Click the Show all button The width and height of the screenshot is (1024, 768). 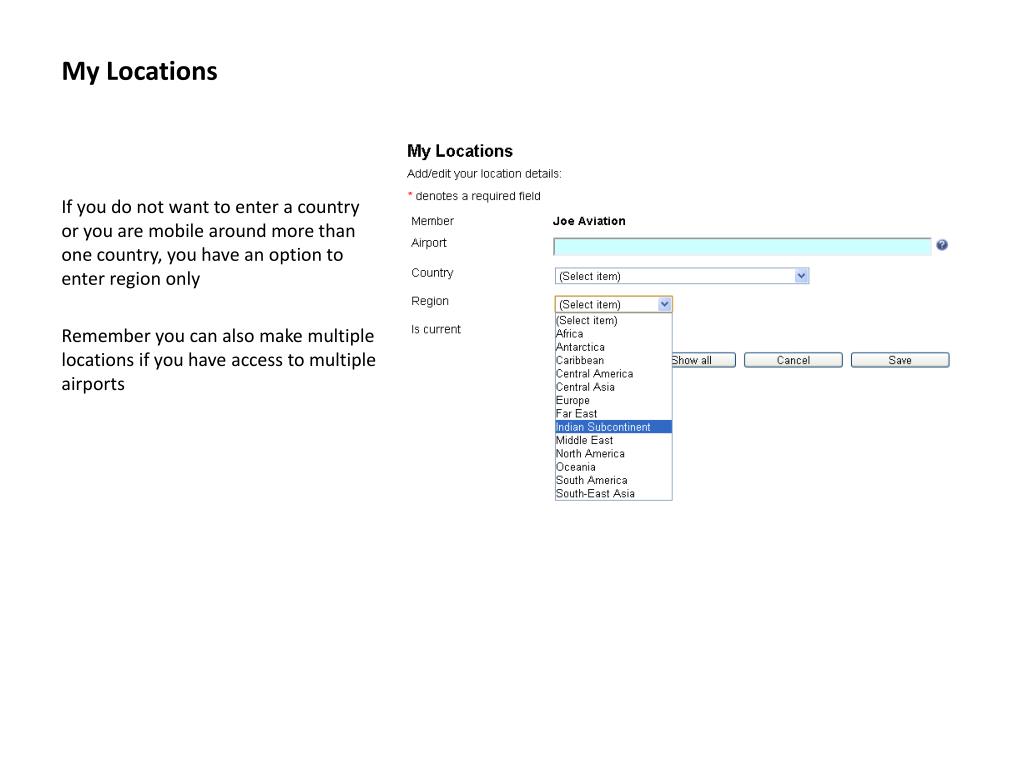point(703,360)
